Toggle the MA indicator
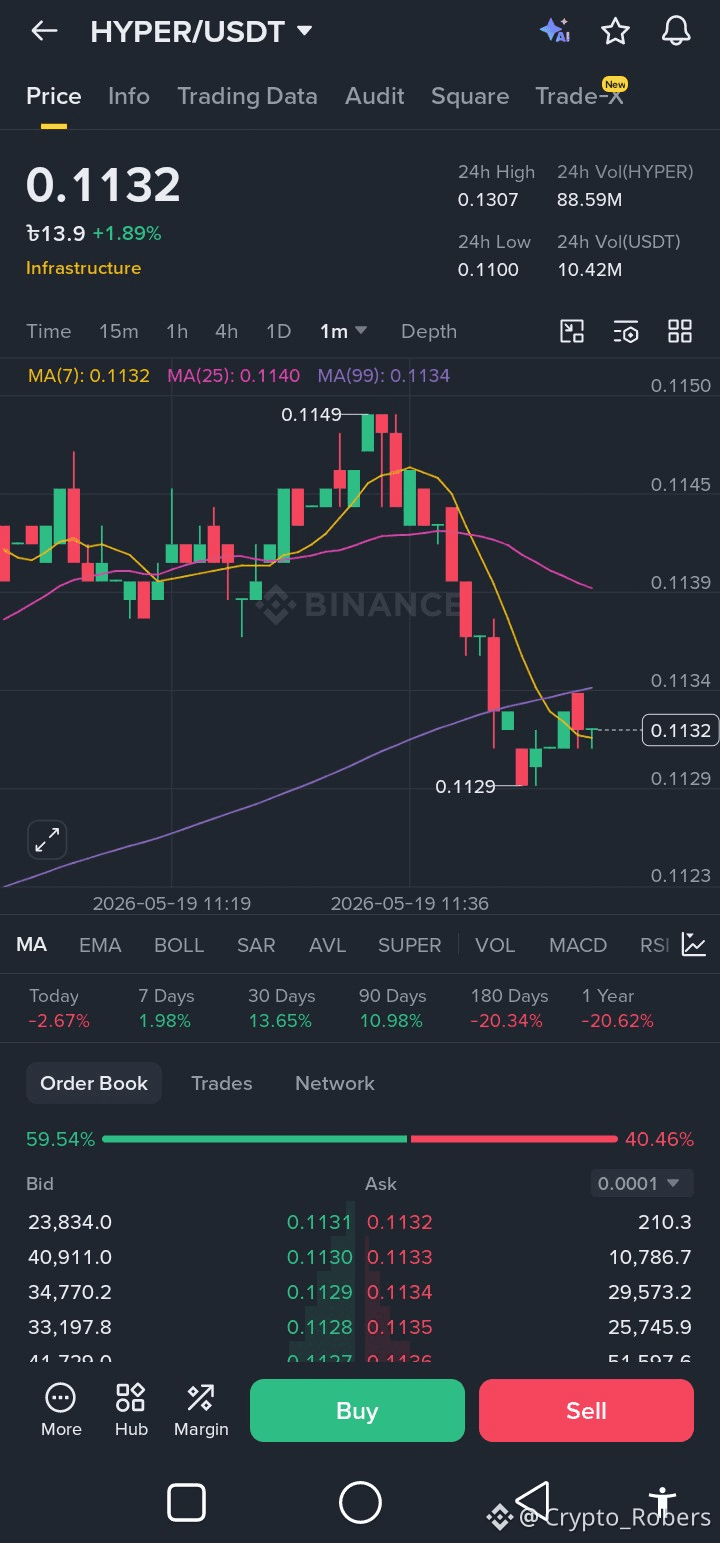 [x=31, y=945]
